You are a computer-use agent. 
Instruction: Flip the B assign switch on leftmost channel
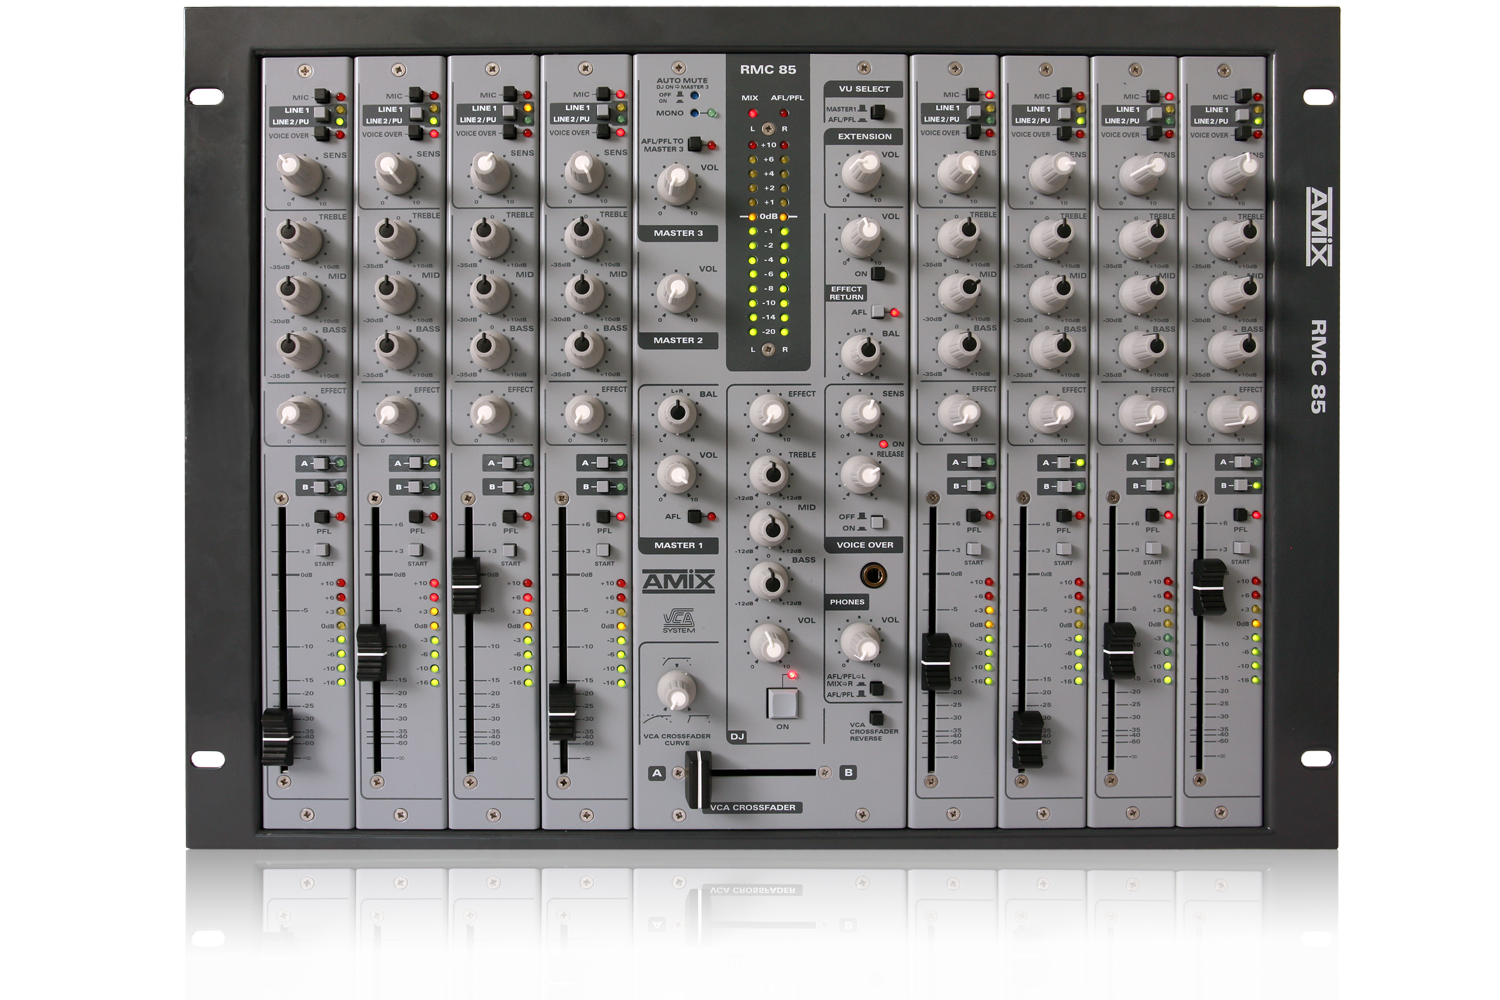[320, 487]
